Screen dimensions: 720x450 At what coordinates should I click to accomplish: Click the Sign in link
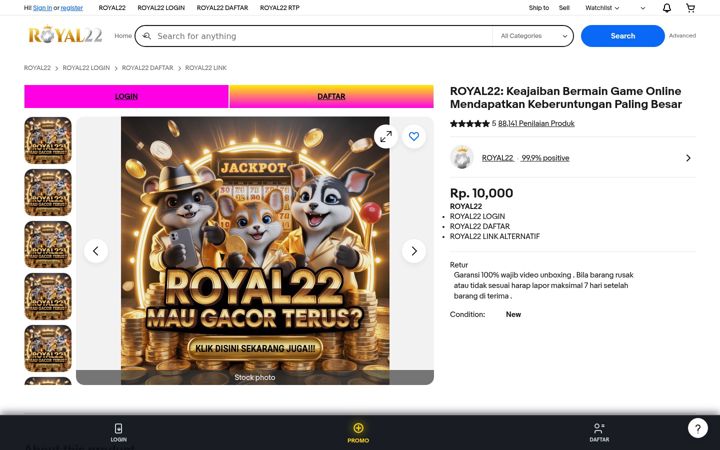coord(43,8)
